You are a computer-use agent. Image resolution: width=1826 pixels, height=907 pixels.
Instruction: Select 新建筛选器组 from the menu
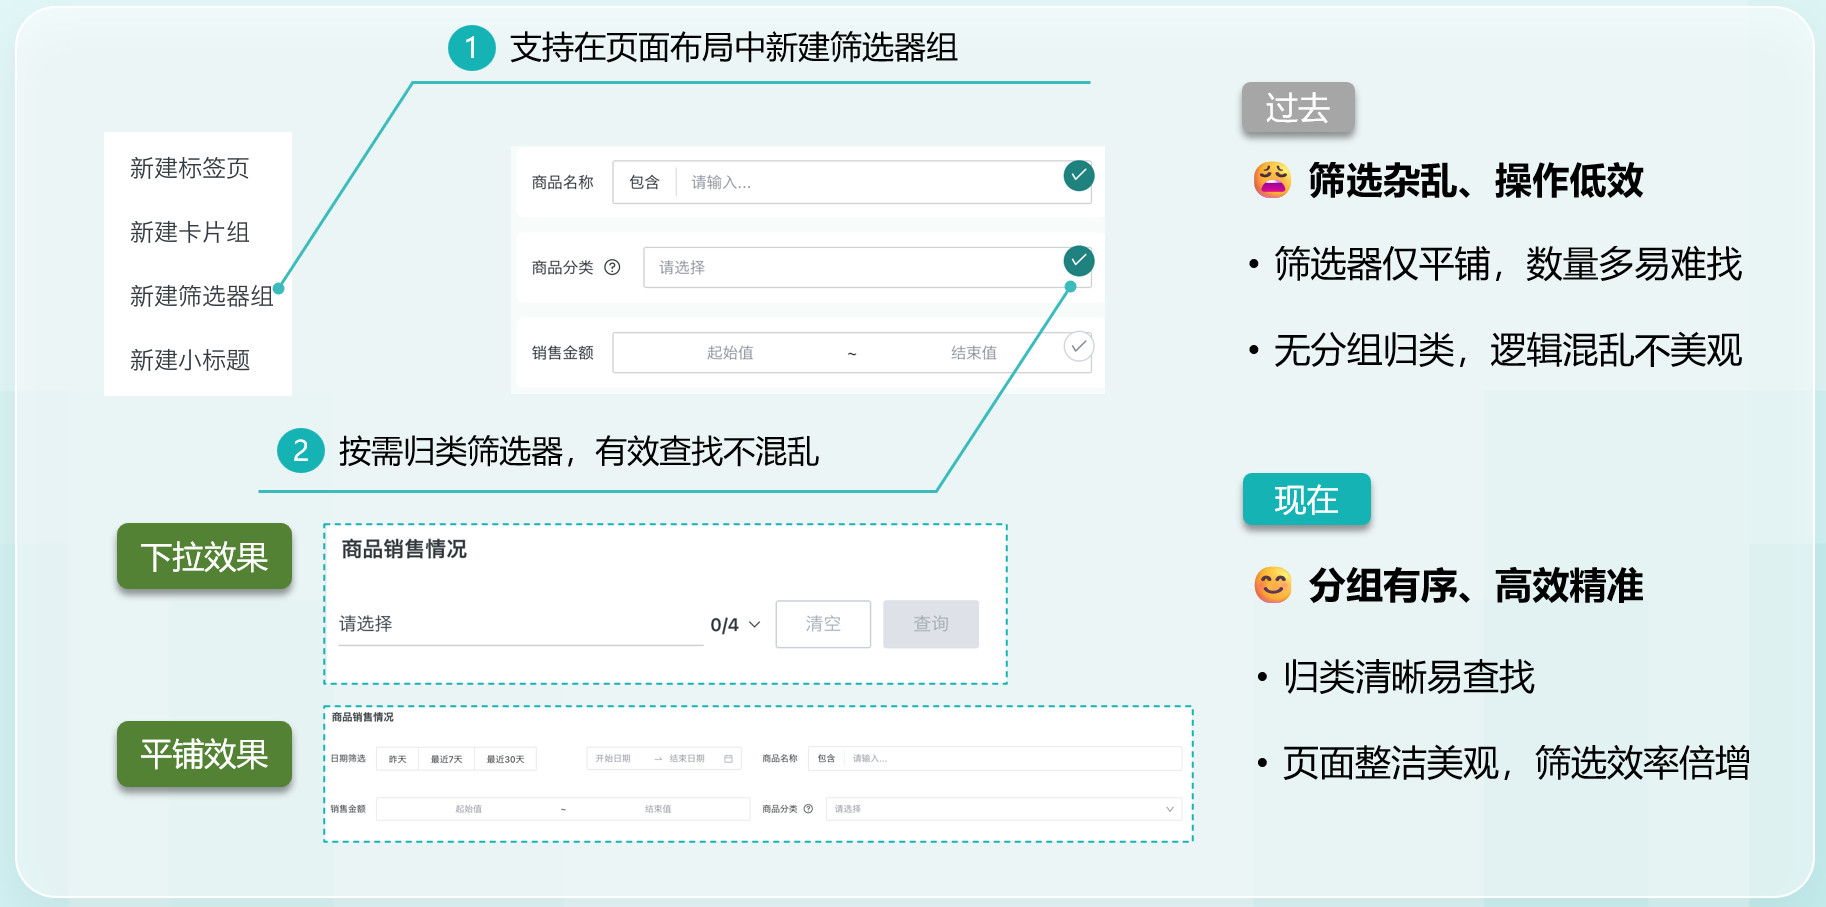pos(201,296)
